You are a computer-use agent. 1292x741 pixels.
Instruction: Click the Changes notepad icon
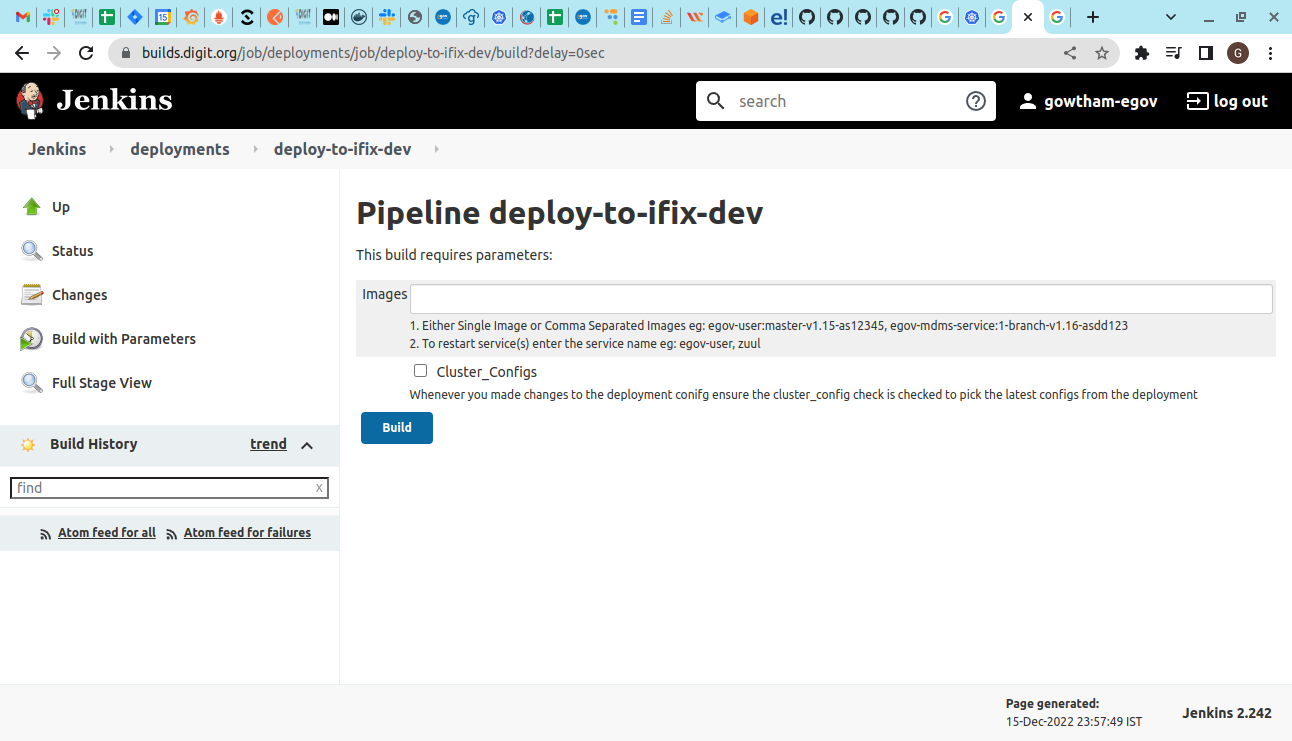coord(32,295)
